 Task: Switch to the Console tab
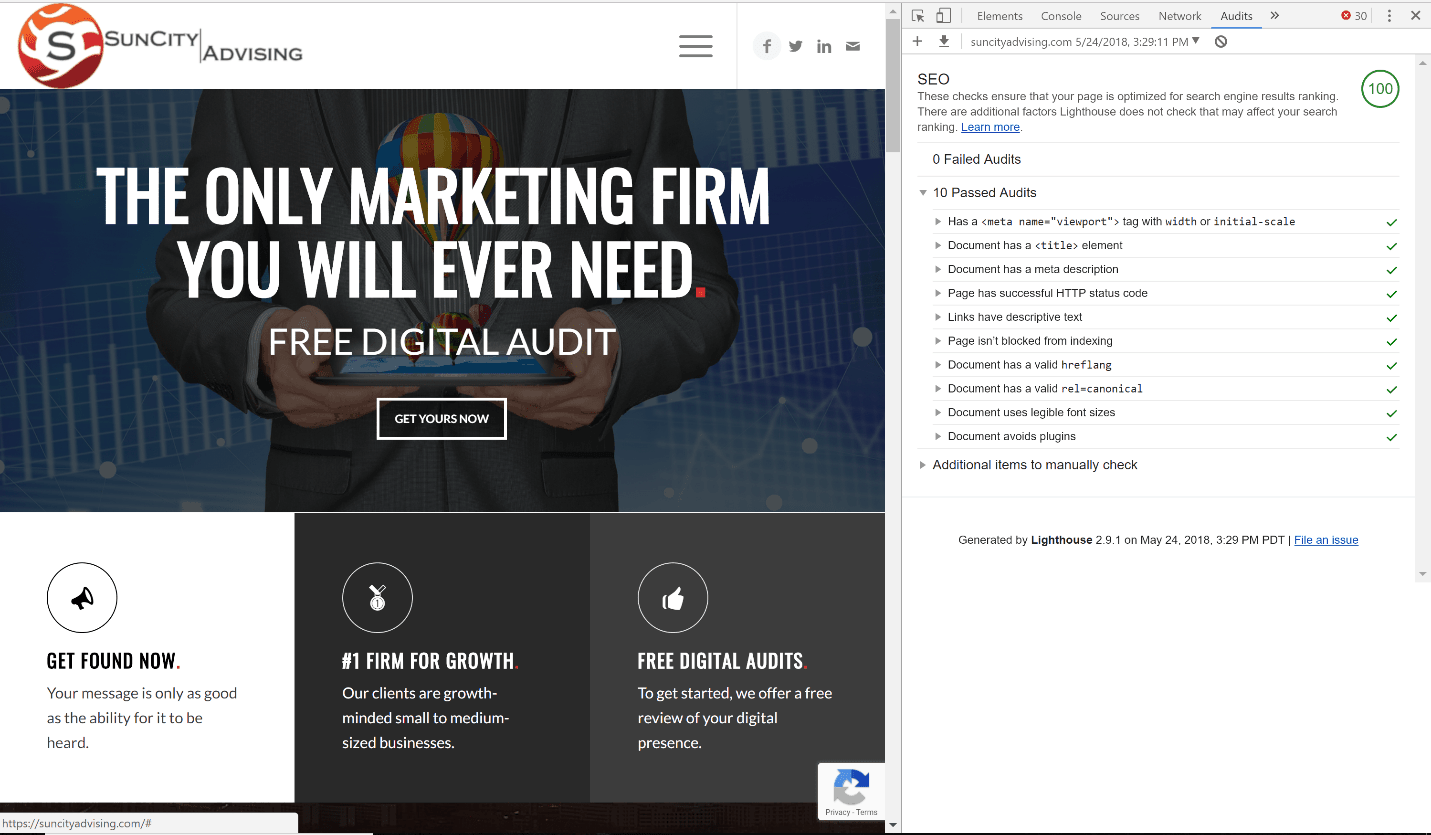click(1061, 16)
